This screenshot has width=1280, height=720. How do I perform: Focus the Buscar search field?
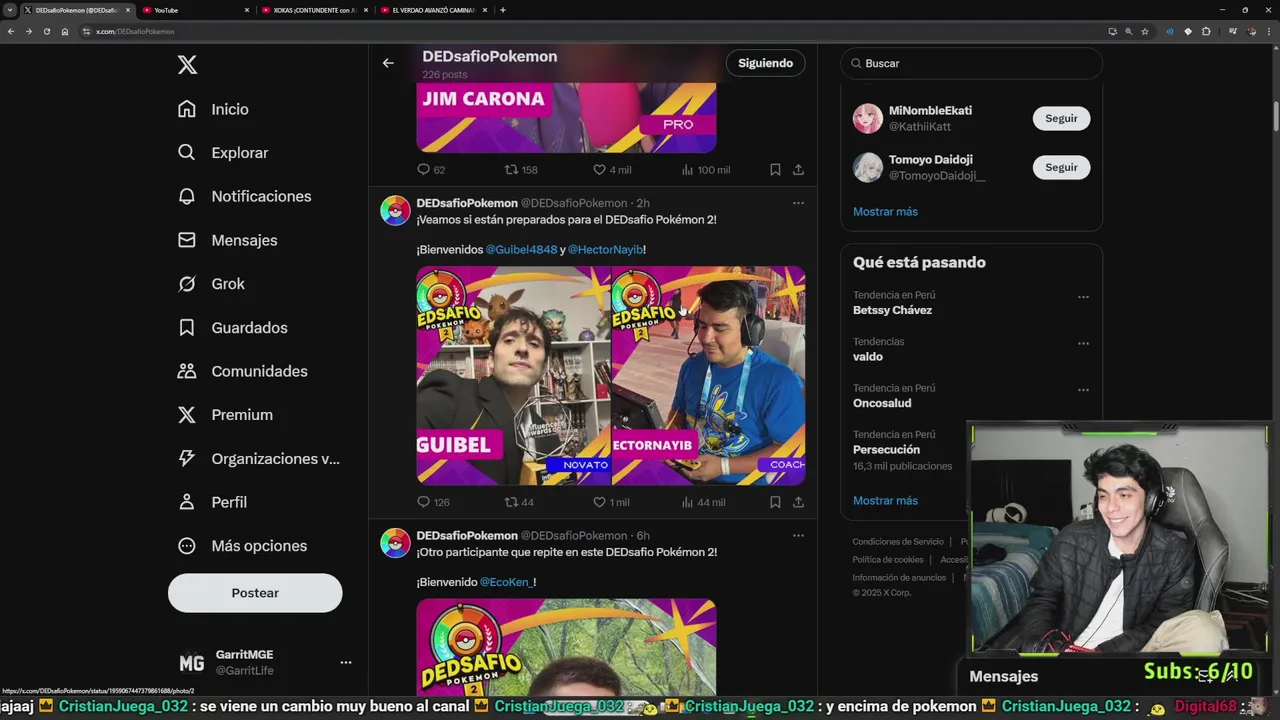(971, 63)
